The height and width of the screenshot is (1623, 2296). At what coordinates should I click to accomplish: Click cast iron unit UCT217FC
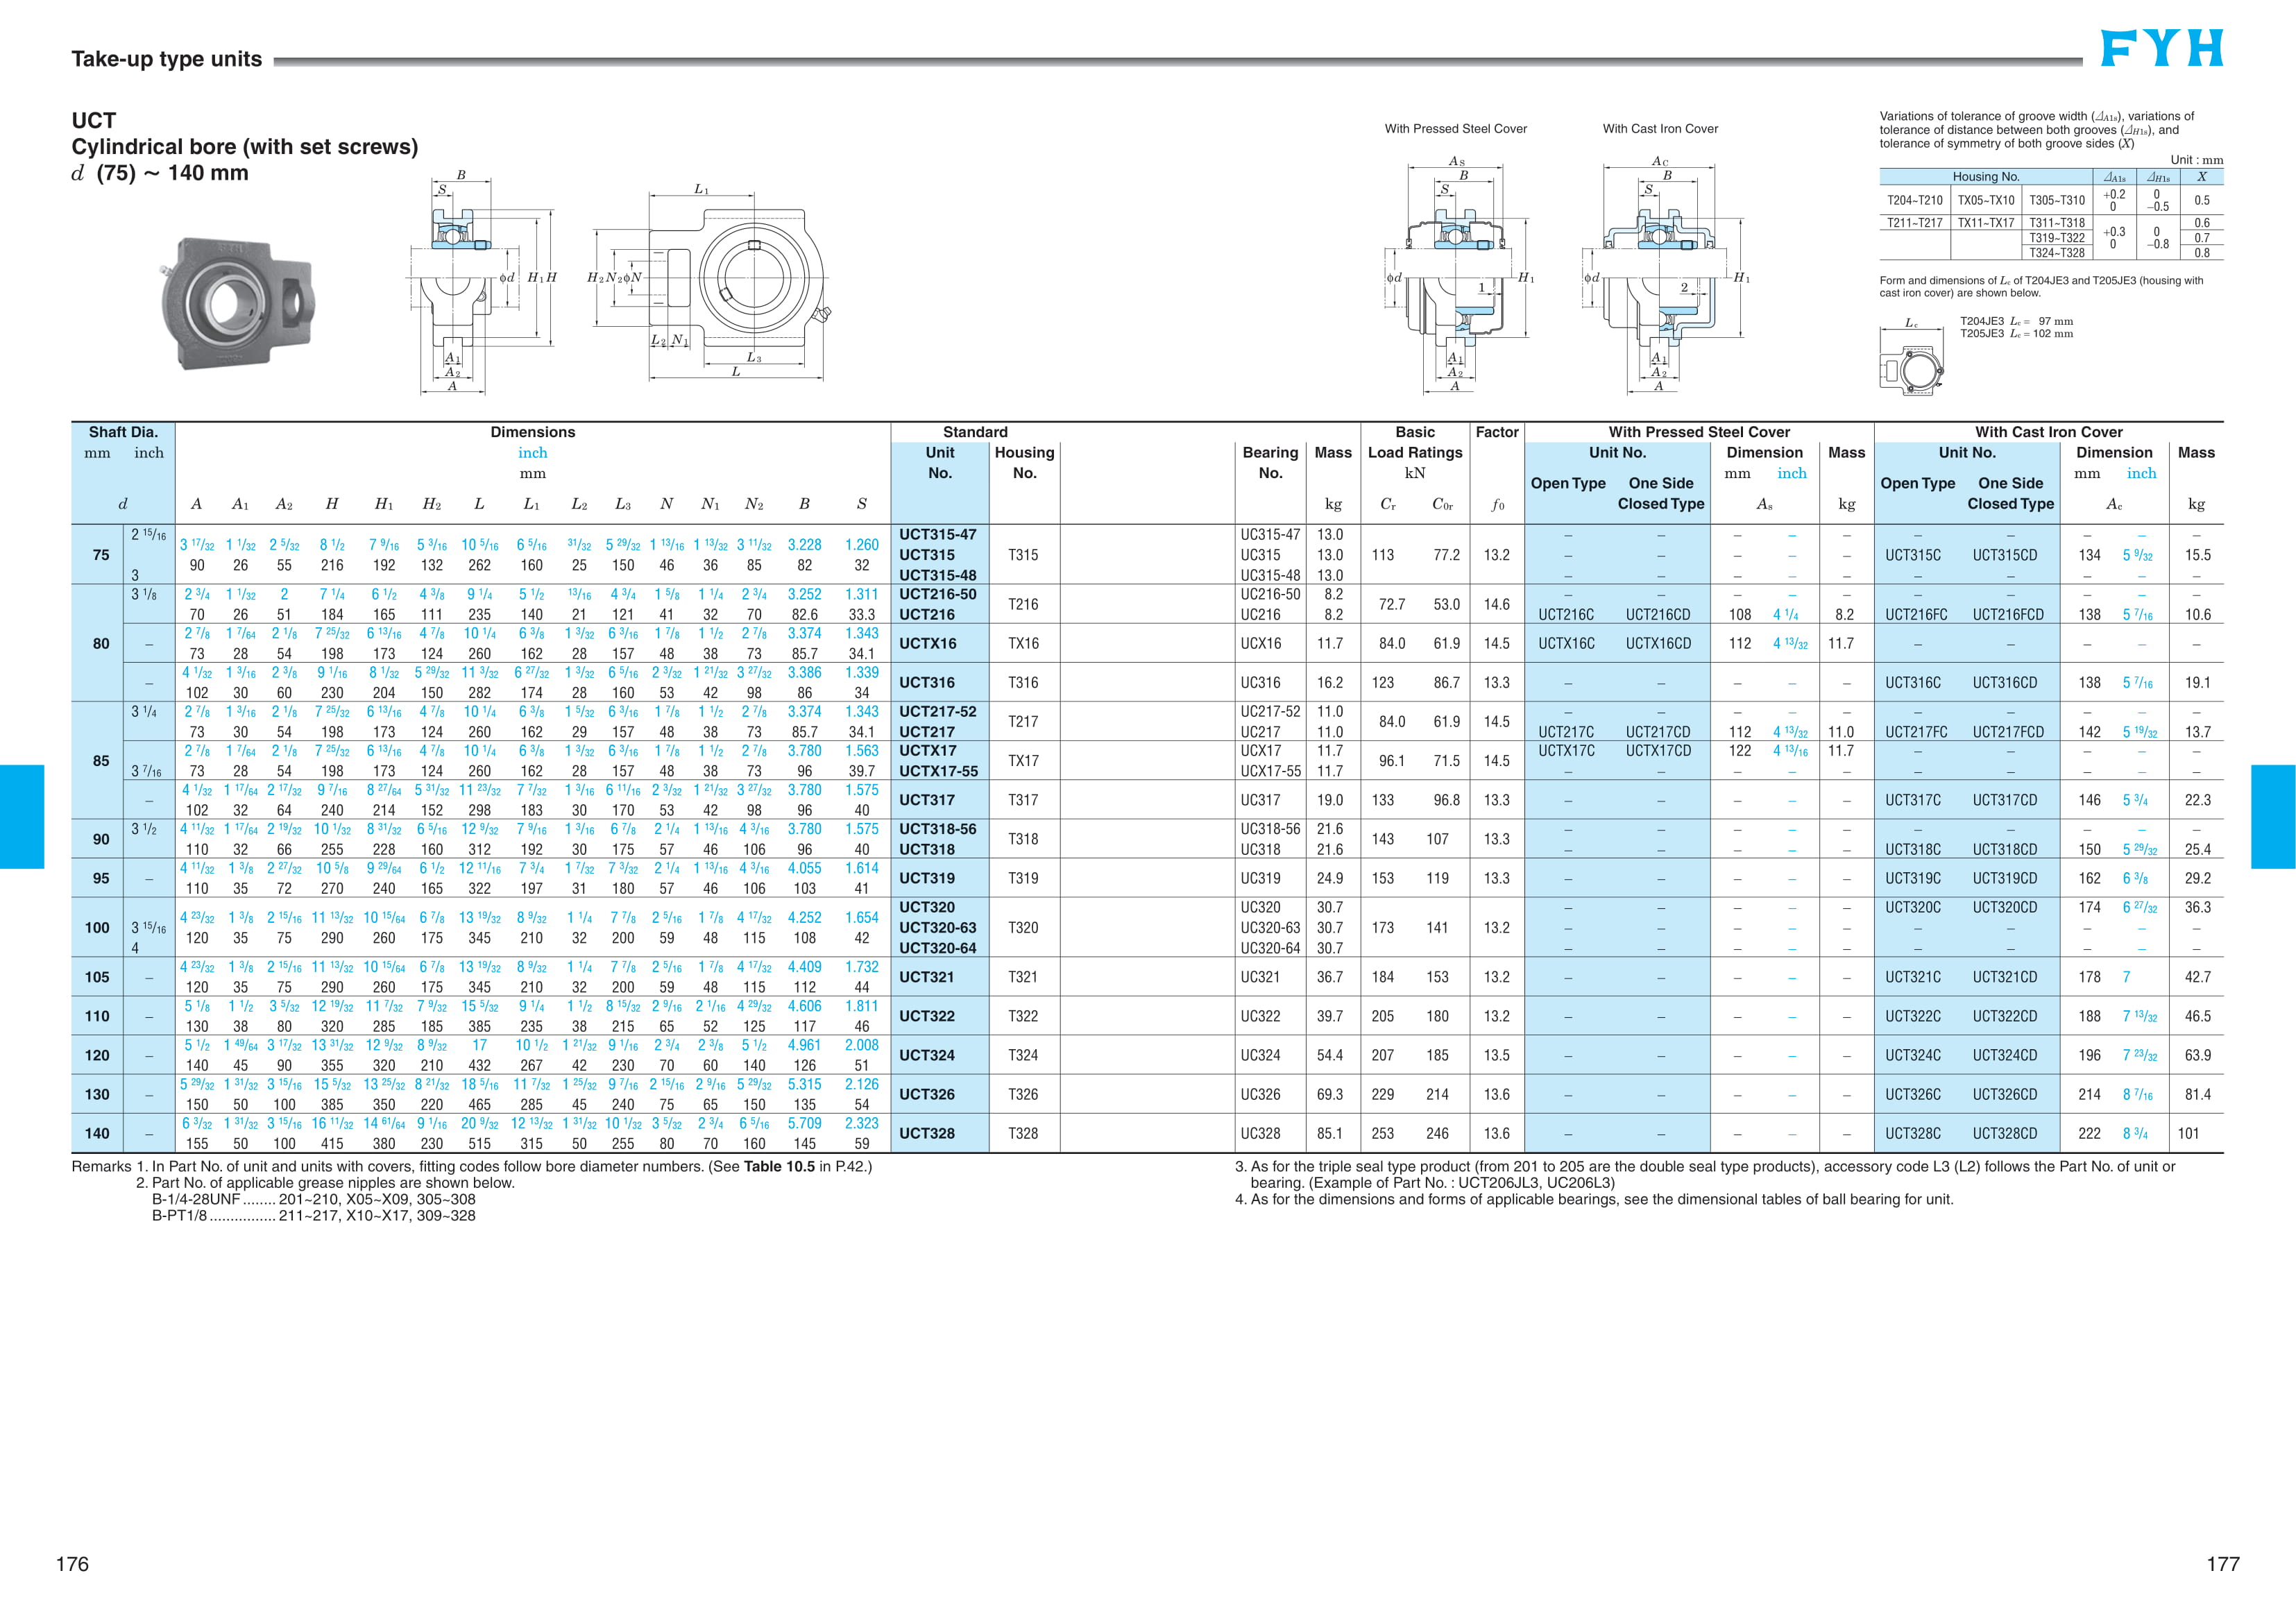1916,732
